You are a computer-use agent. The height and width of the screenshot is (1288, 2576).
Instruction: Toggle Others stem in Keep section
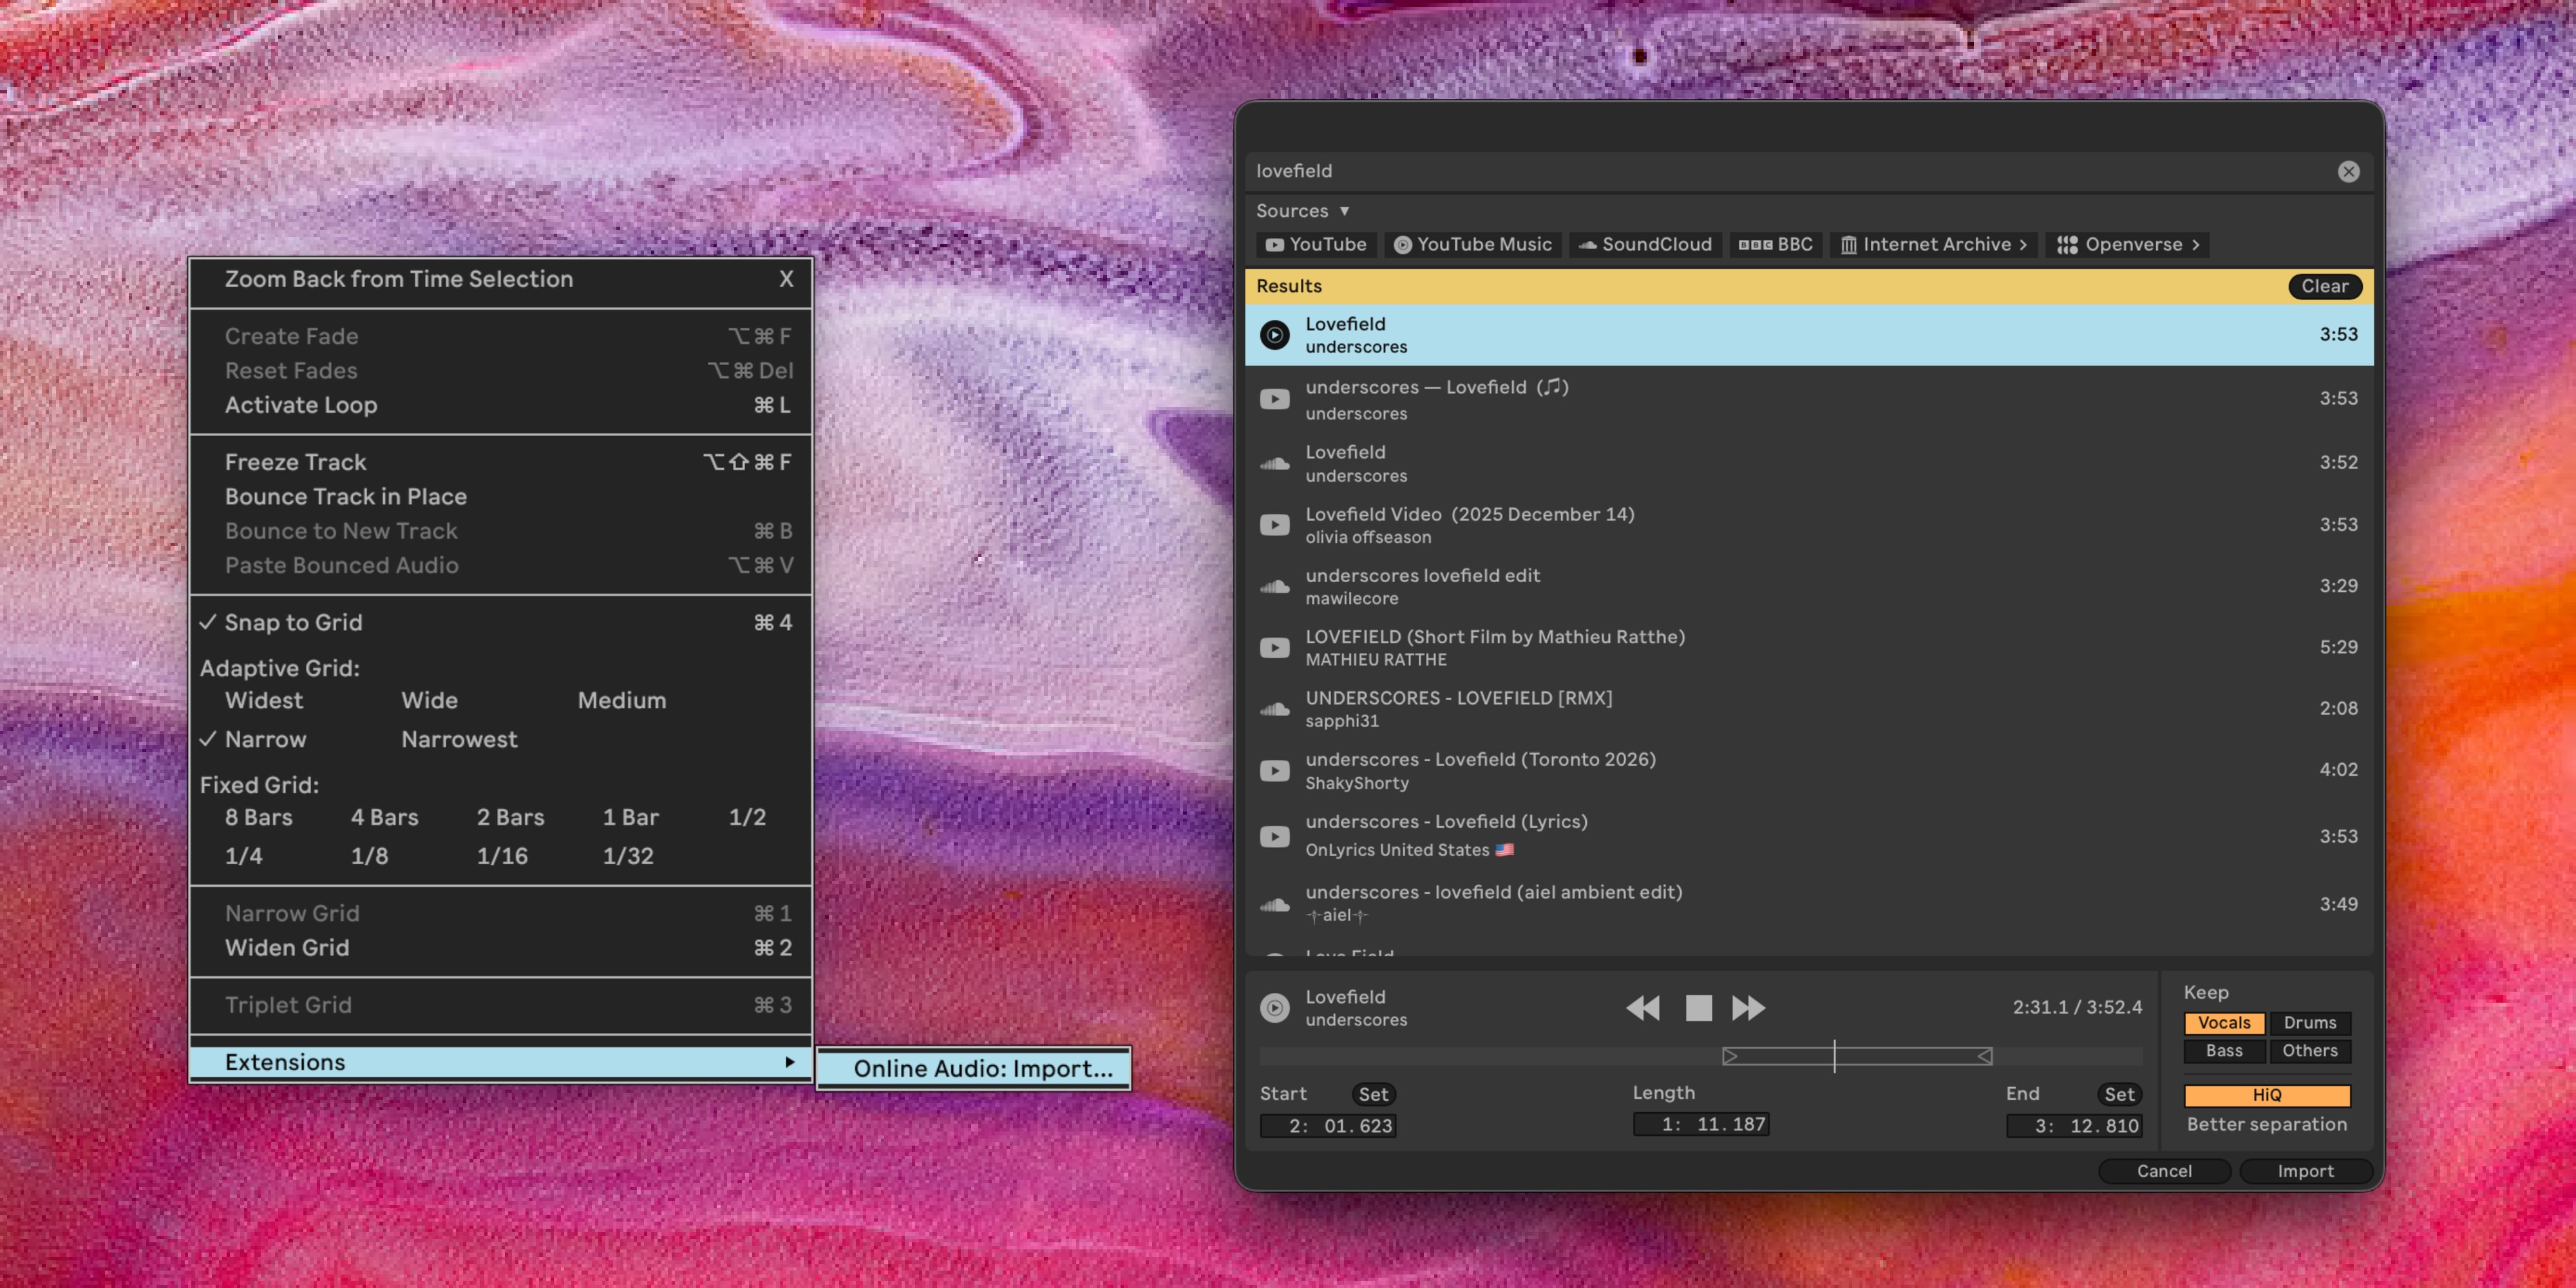pos(2310,1051)
